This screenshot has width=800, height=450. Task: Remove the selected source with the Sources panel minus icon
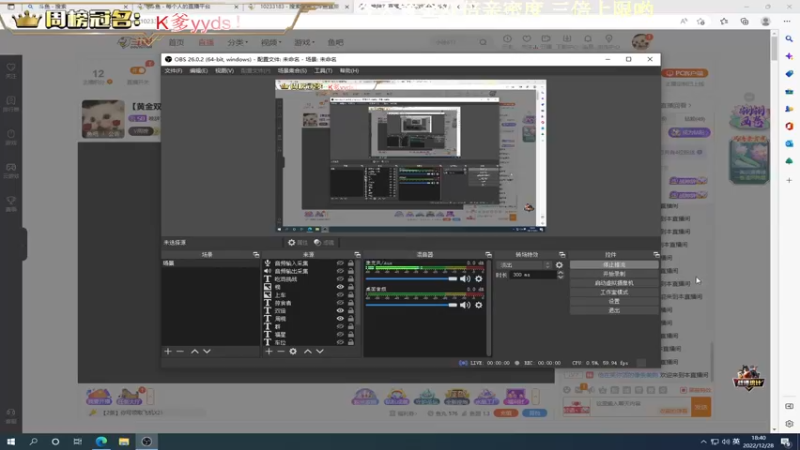pyautogui.click(x=281, y=352)
